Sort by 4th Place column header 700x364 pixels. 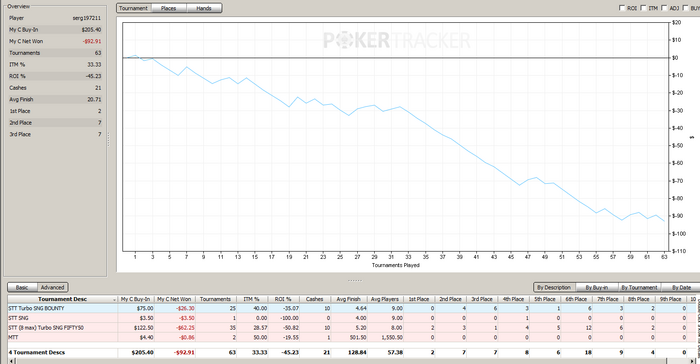[x=513, y=299]
